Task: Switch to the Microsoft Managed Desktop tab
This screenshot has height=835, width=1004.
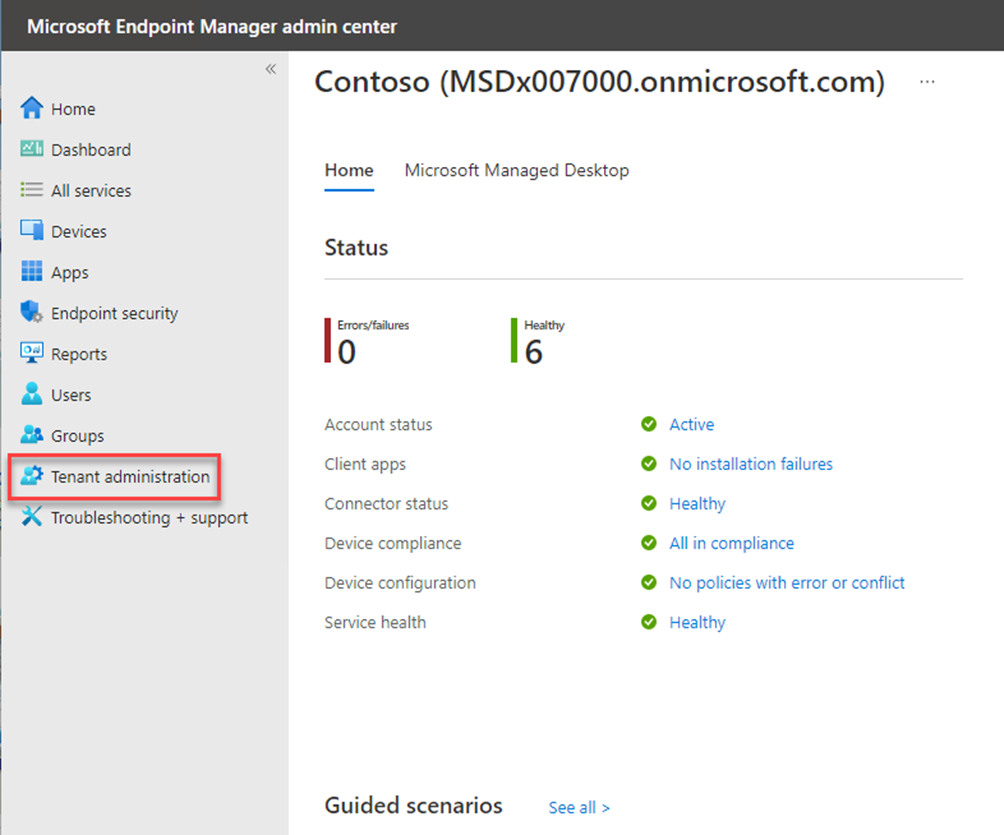Action: 517,170
